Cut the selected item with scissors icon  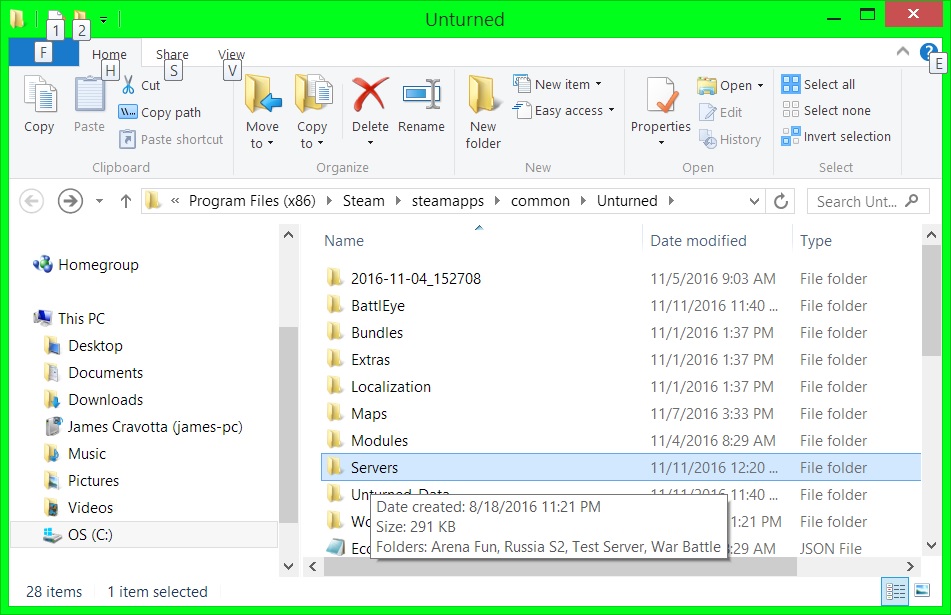tap(141, 86)
